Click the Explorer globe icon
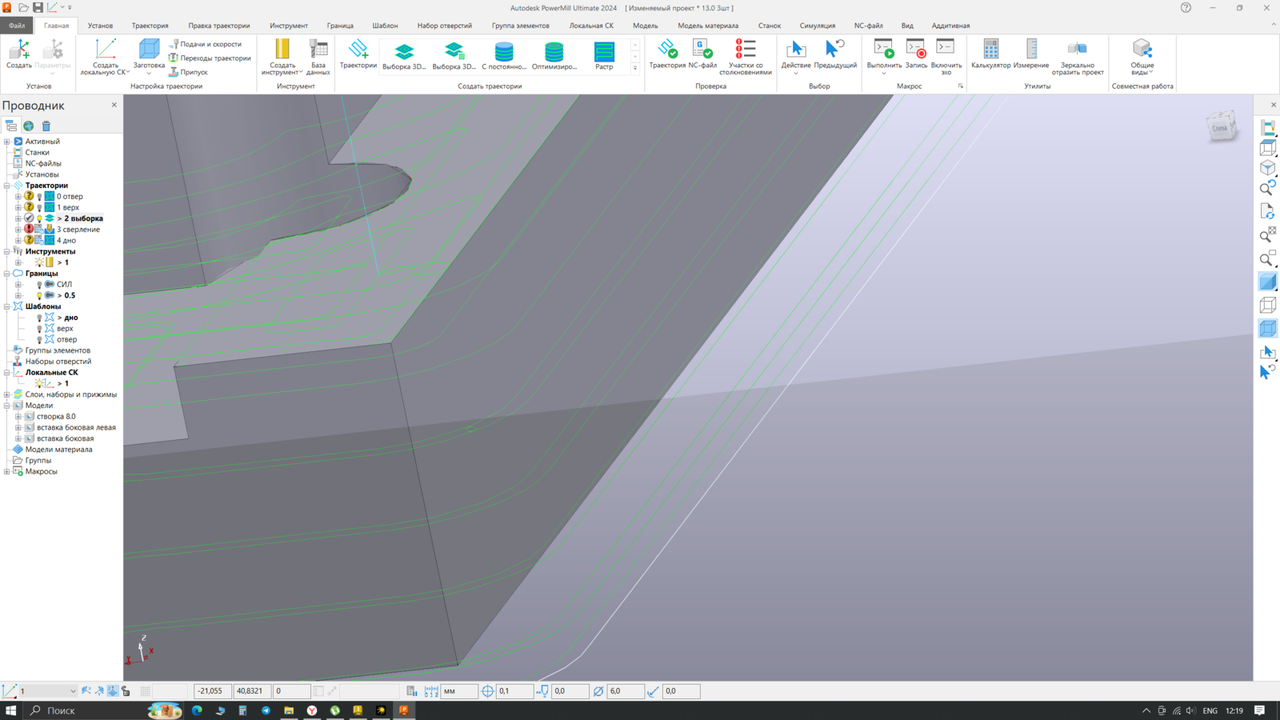 coord(29,126)
